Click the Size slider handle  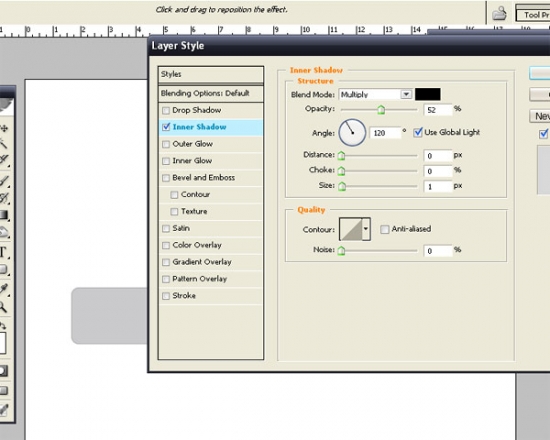coord(342,186)
